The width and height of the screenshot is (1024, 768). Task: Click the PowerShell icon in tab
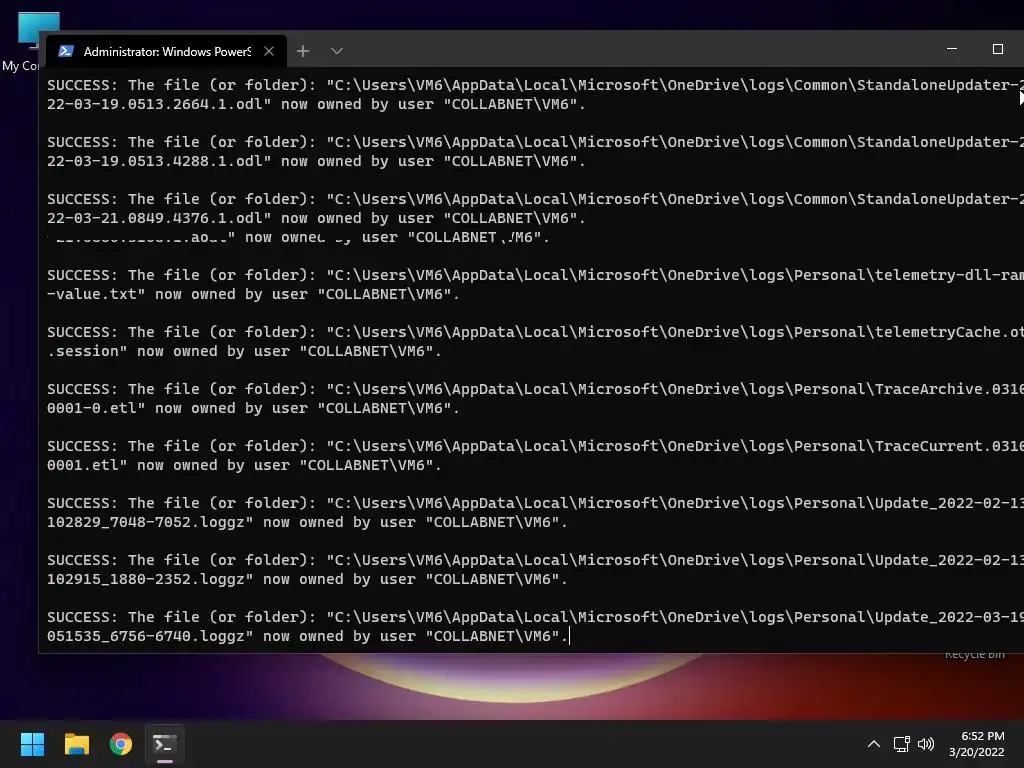click(66, 51)
